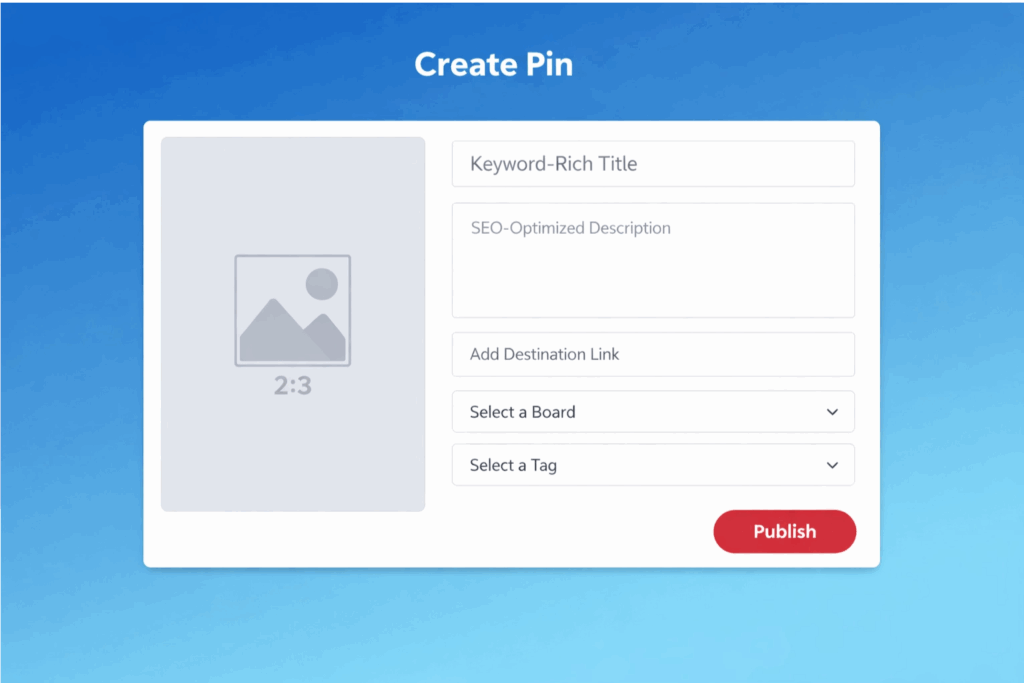Image resolution: width=1024 pixels, height=683 pixels.
Task: Click the red Publish button to post pin
Action: pyautogui.click(x=784, y=531)
